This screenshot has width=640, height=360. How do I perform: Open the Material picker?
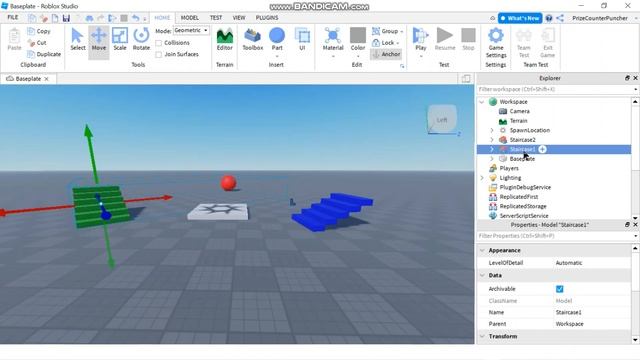point(333,40)
